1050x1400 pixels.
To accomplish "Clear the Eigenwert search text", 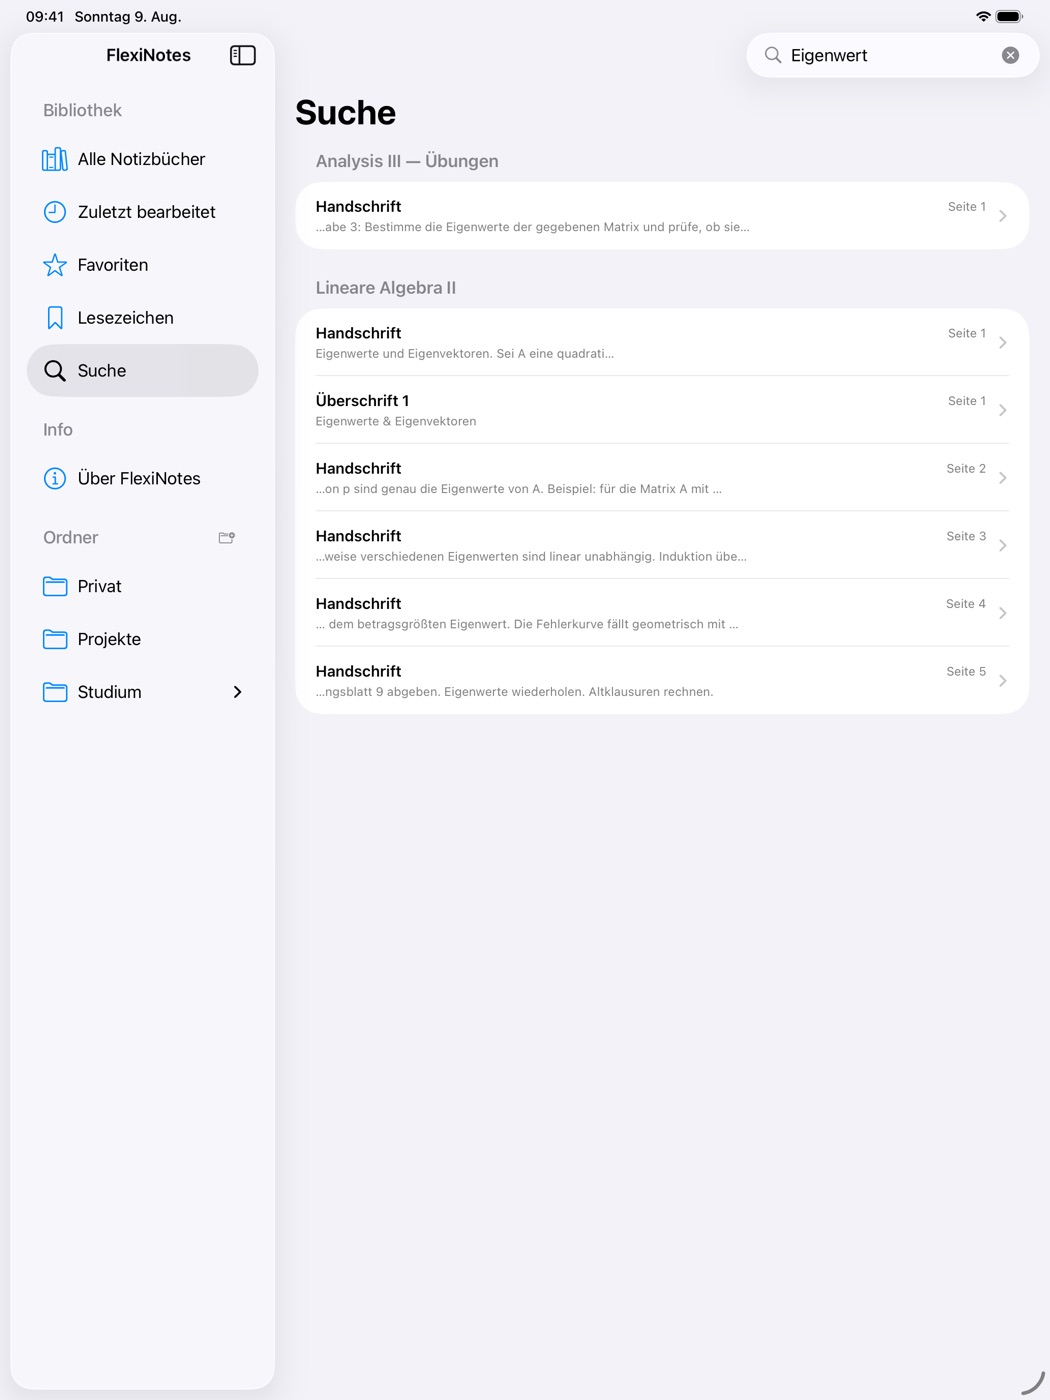I will pos(1011,55).
